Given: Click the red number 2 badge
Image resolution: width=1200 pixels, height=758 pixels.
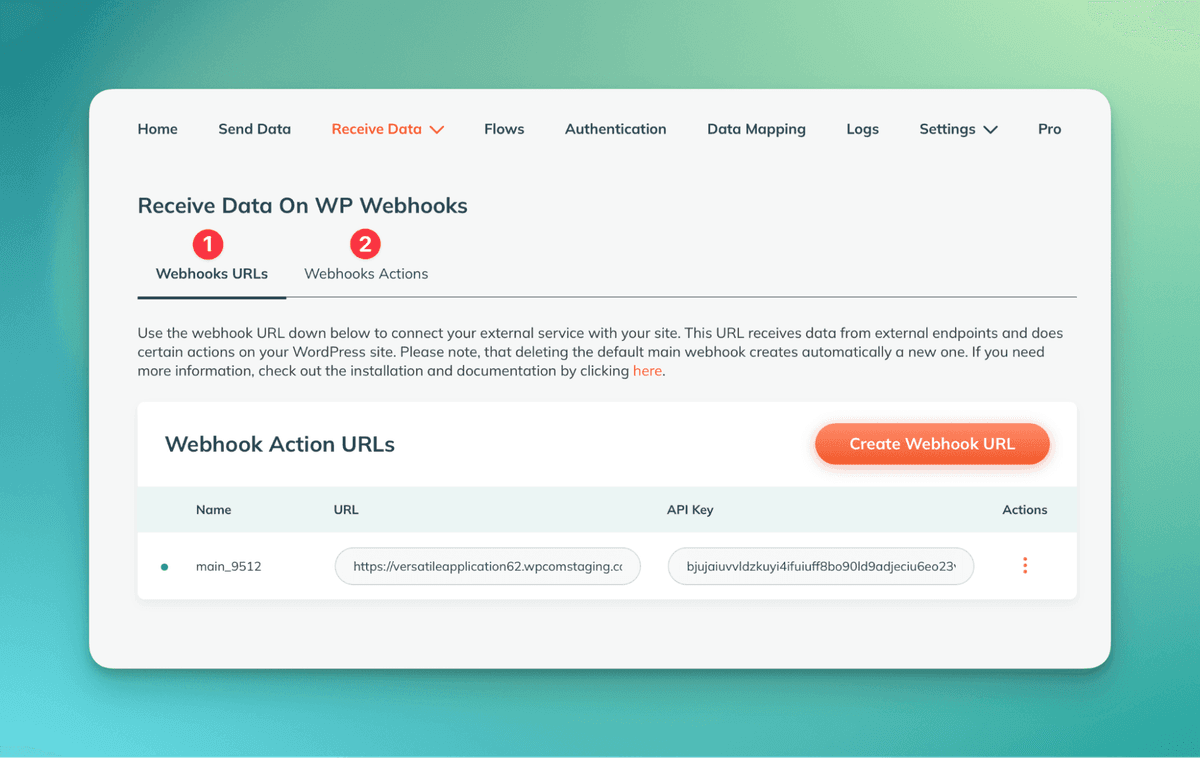Looking at the screenshot, I should coord(365,244).
